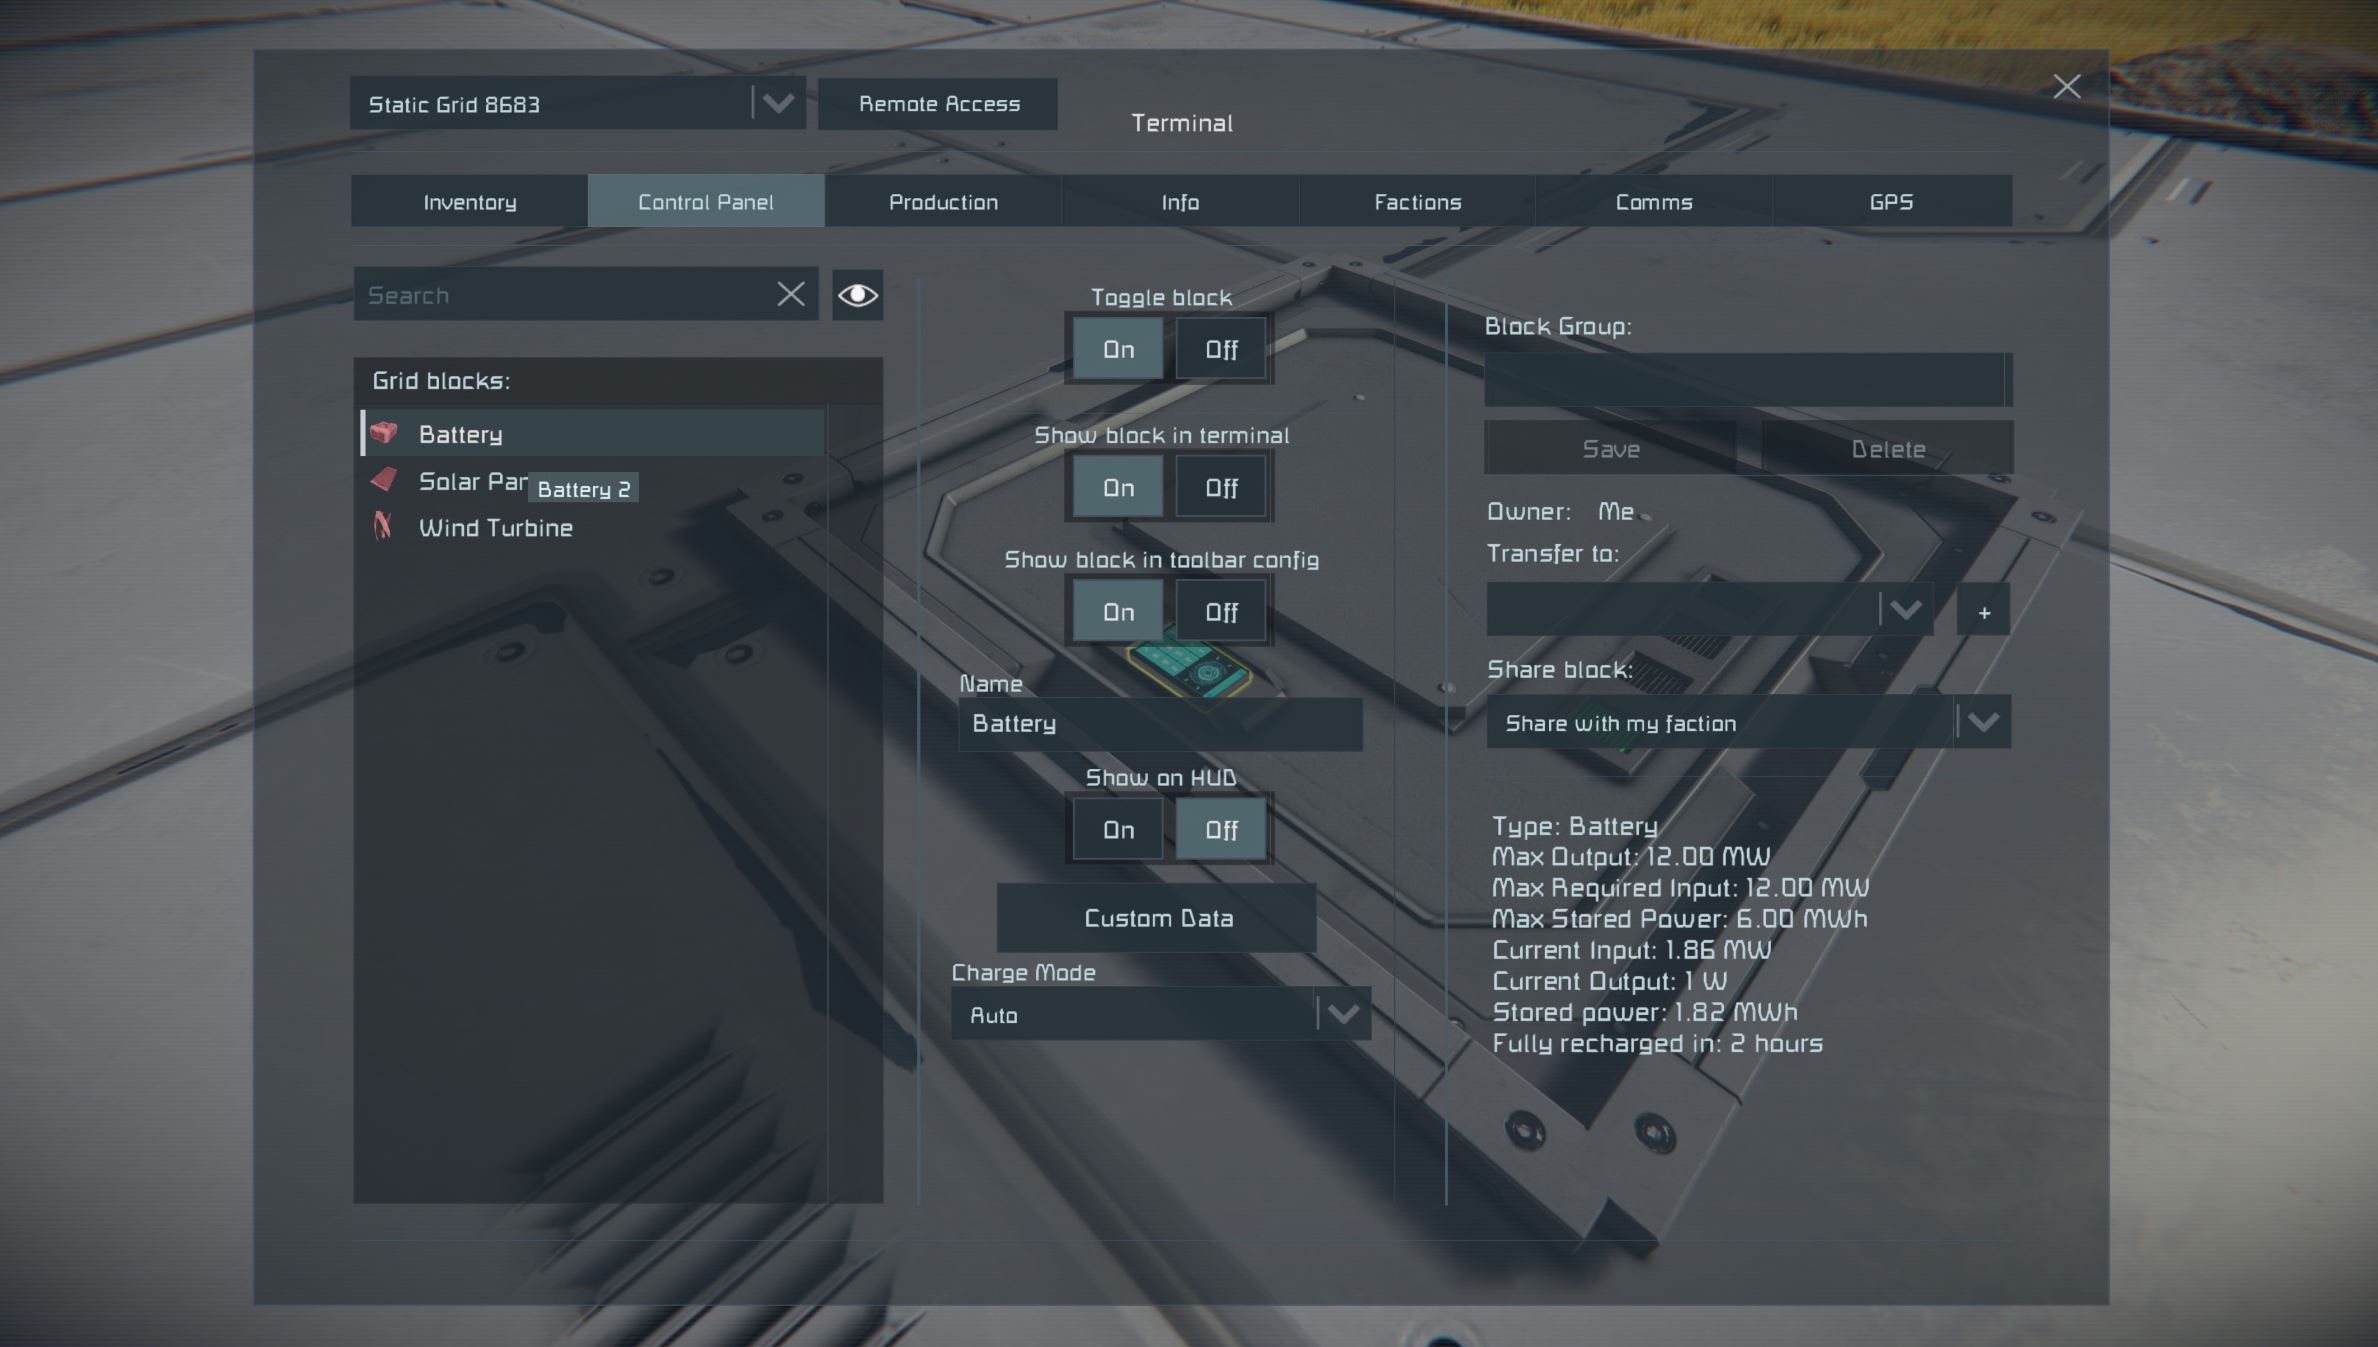Viewport: 2378px width, 1347px height.
Task: Open the Charge Mode dropdown
Action: pos(1160,1014)
